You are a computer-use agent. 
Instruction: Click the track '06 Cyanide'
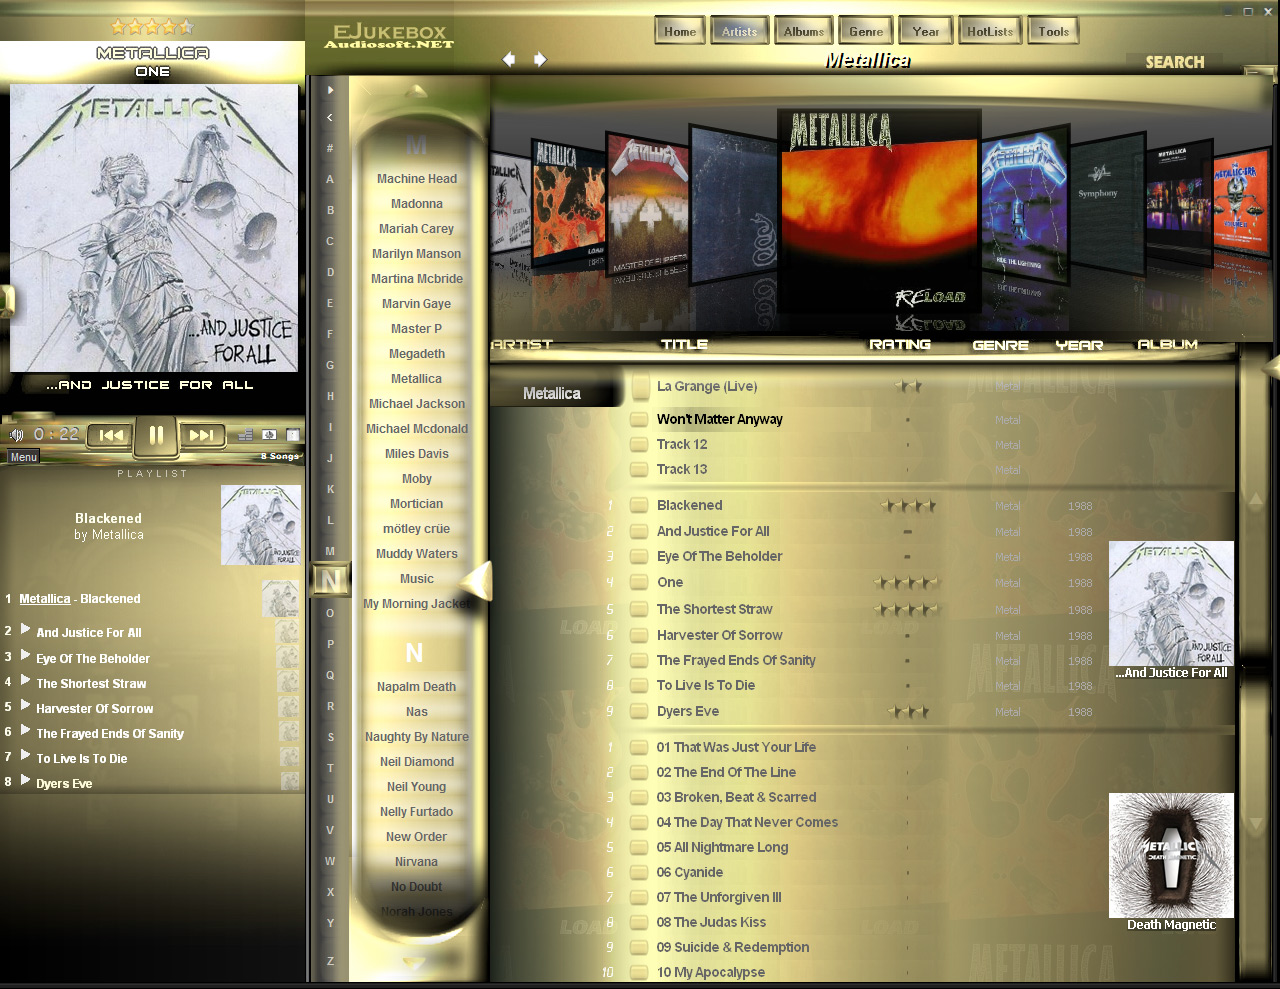pyautogui.click(x=689, y=872)
